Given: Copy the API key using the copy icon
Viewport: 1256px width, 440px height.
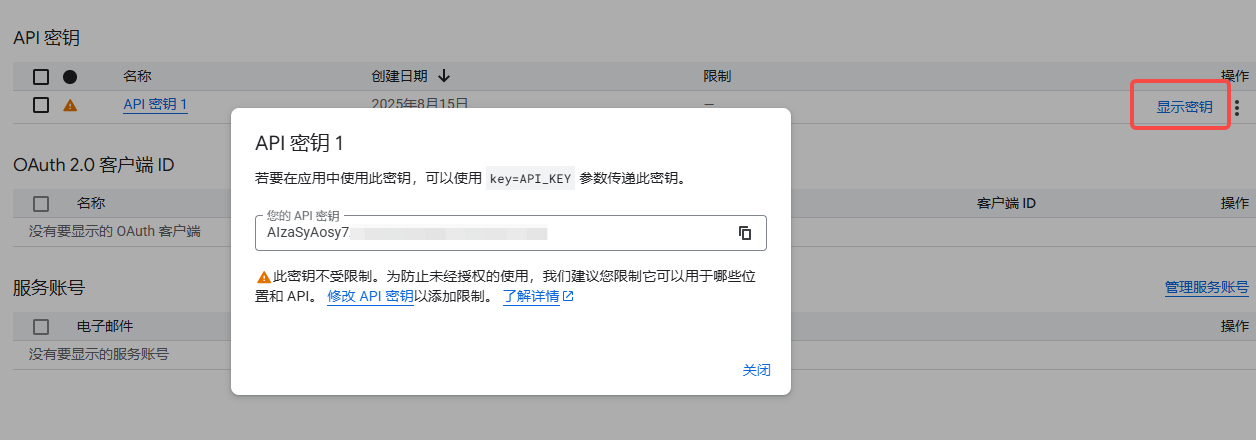Looking at the screenshot, I should pos(745,233).
